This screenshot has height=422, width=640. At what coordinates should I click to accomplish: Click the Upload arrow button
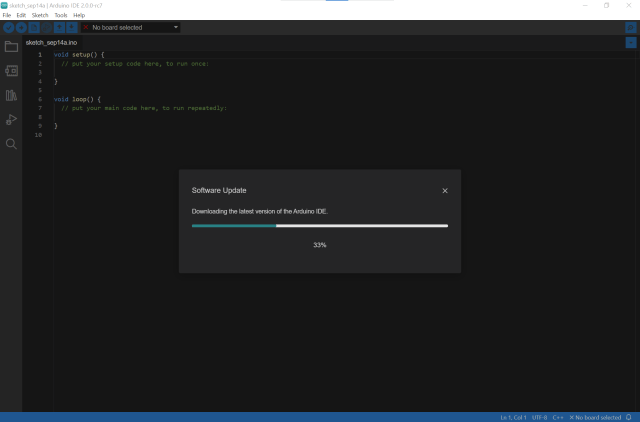[21, 27]
